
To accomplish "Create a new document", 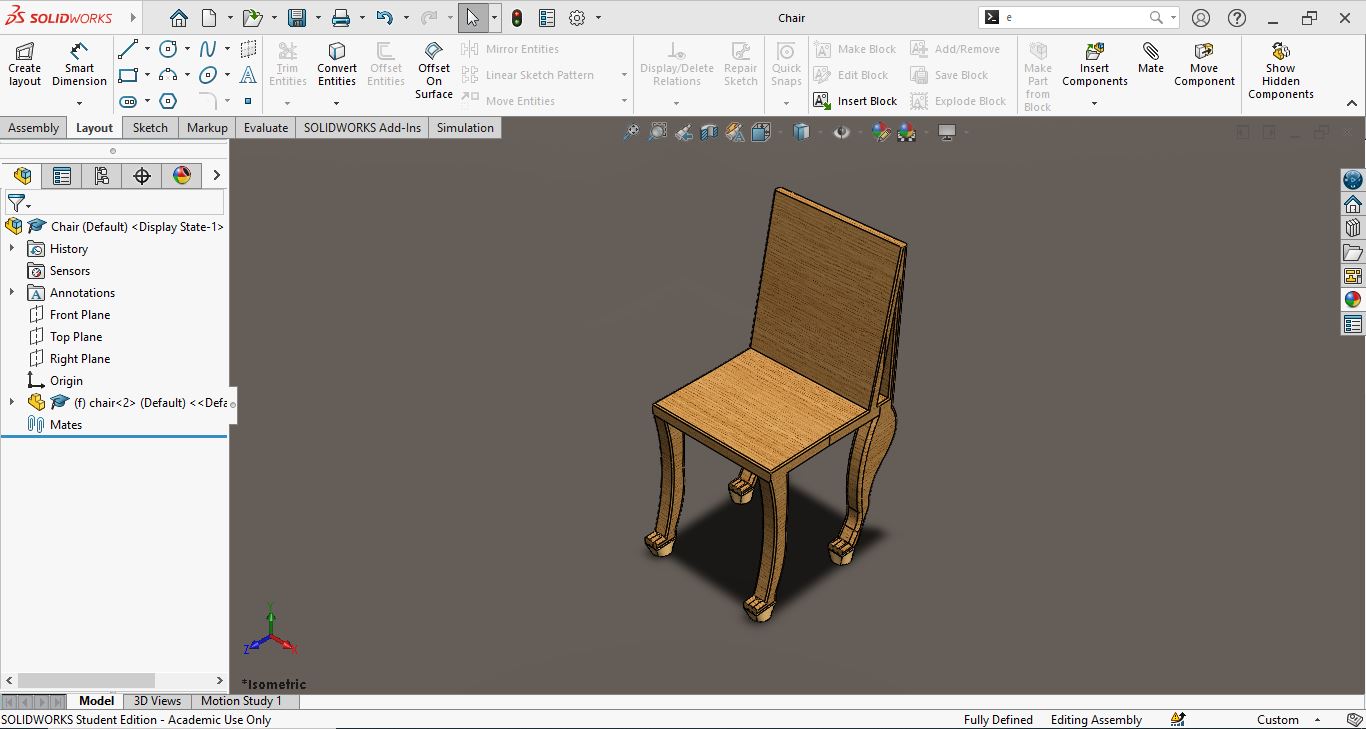I will point(209,18).
